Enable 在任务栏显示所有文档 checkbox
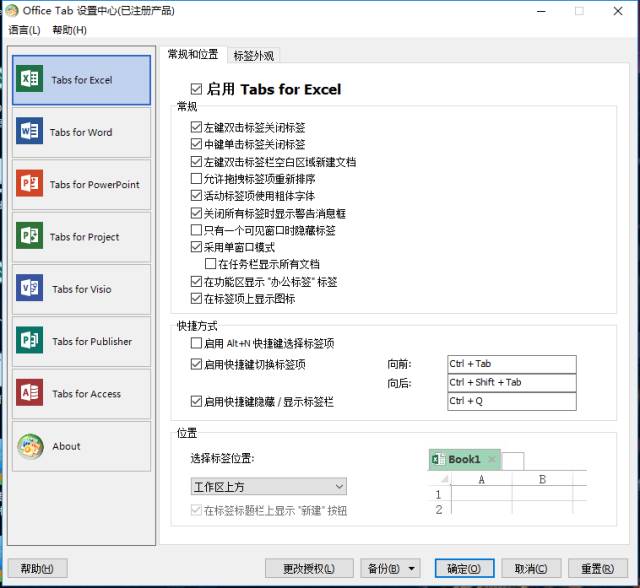Image resolution: width=640 pixels, height=588 pixels. click(x=211, y=264)
